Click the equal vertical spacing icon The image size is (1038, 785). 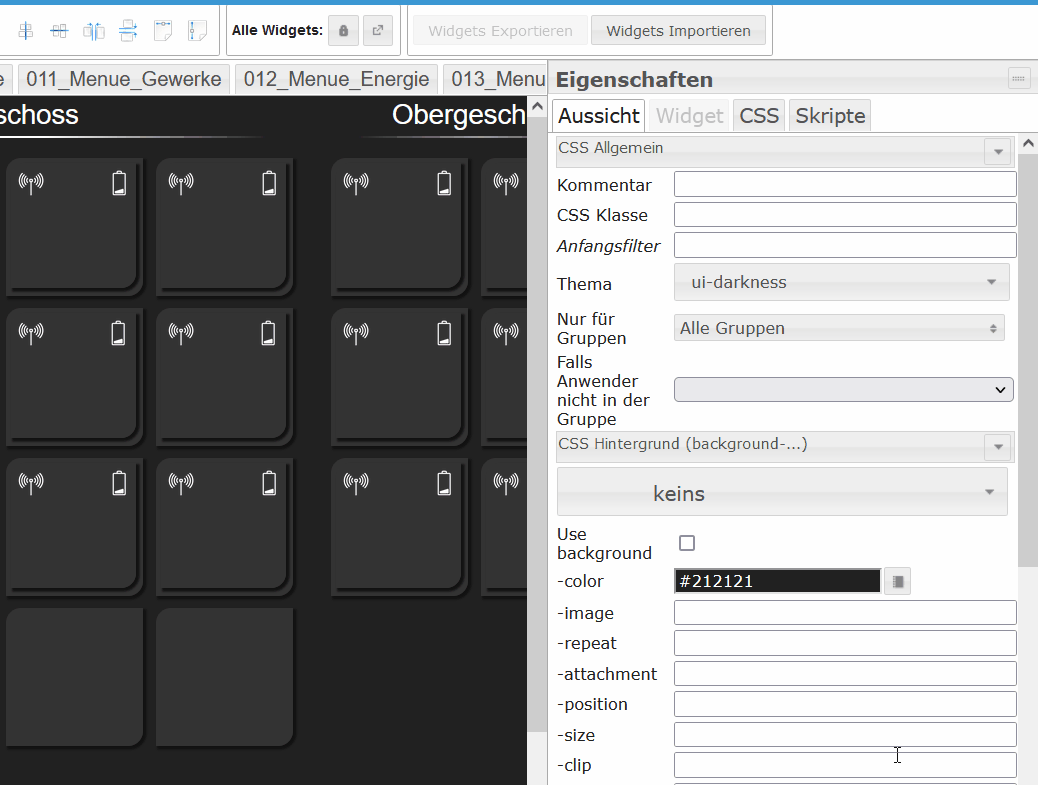click(x=128, y=31)
